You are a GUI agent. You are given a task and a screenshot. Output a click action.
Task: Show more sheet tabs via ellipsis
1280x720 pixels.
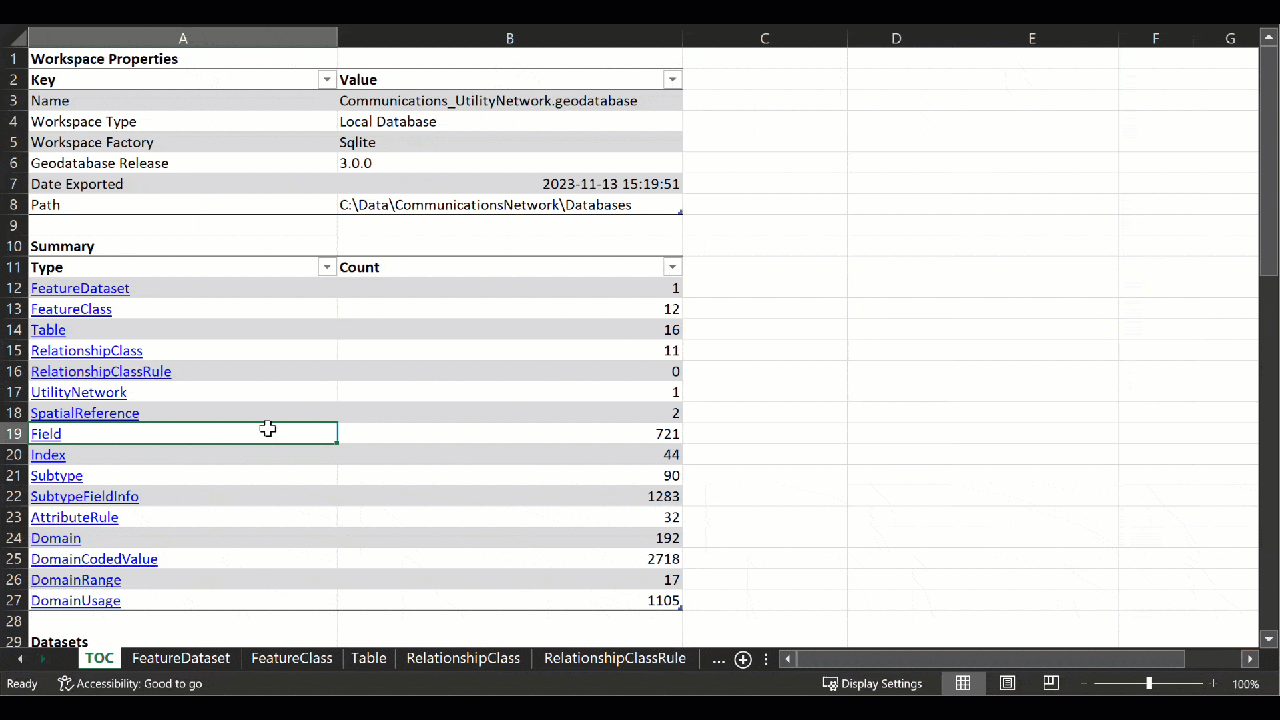tap(718, 659)
